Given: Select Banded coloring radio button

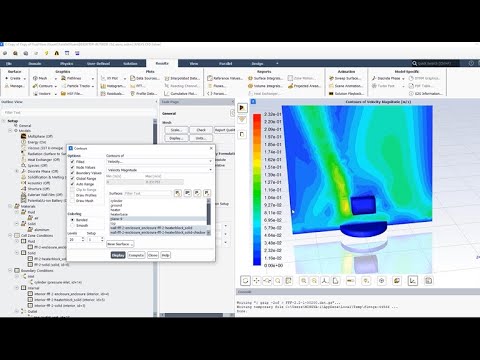Looking at the screenshot, I should pyautogui.click(x=72, y=220).
